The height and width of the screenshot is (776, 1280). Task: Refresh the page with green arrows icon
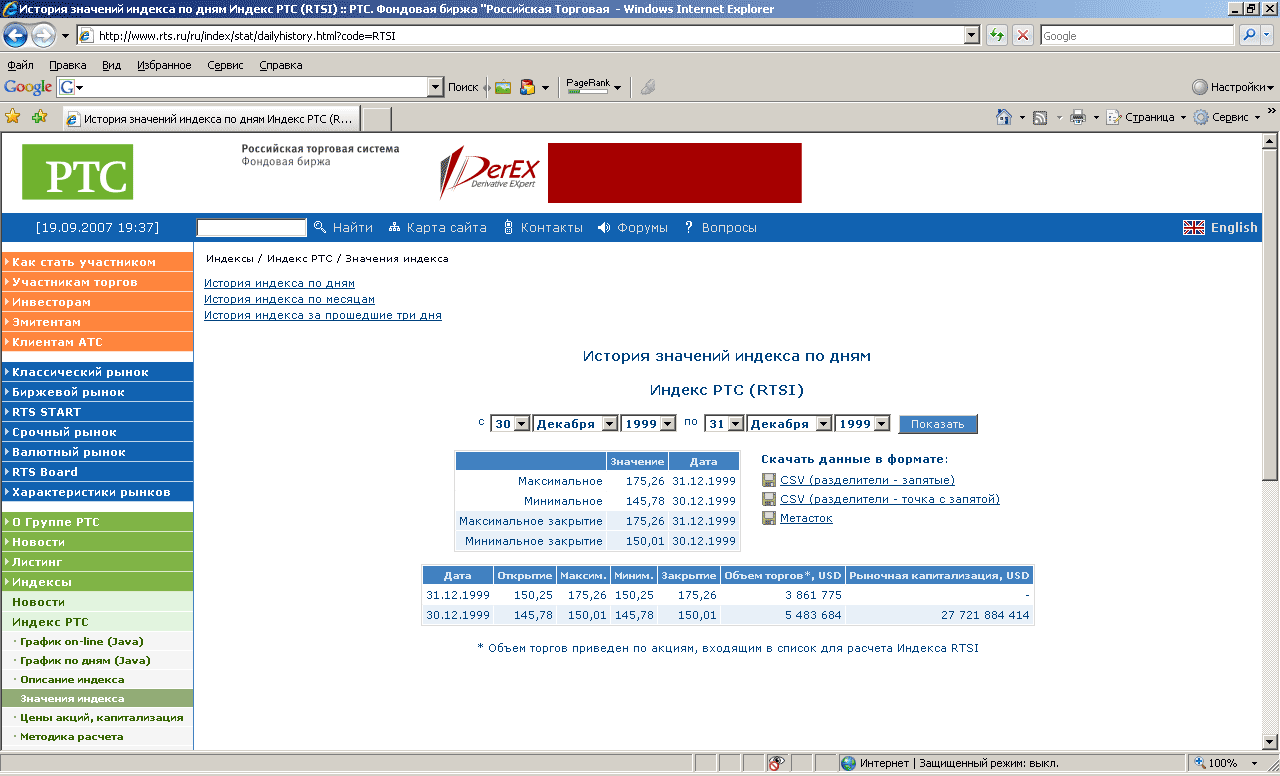point(997,35)
